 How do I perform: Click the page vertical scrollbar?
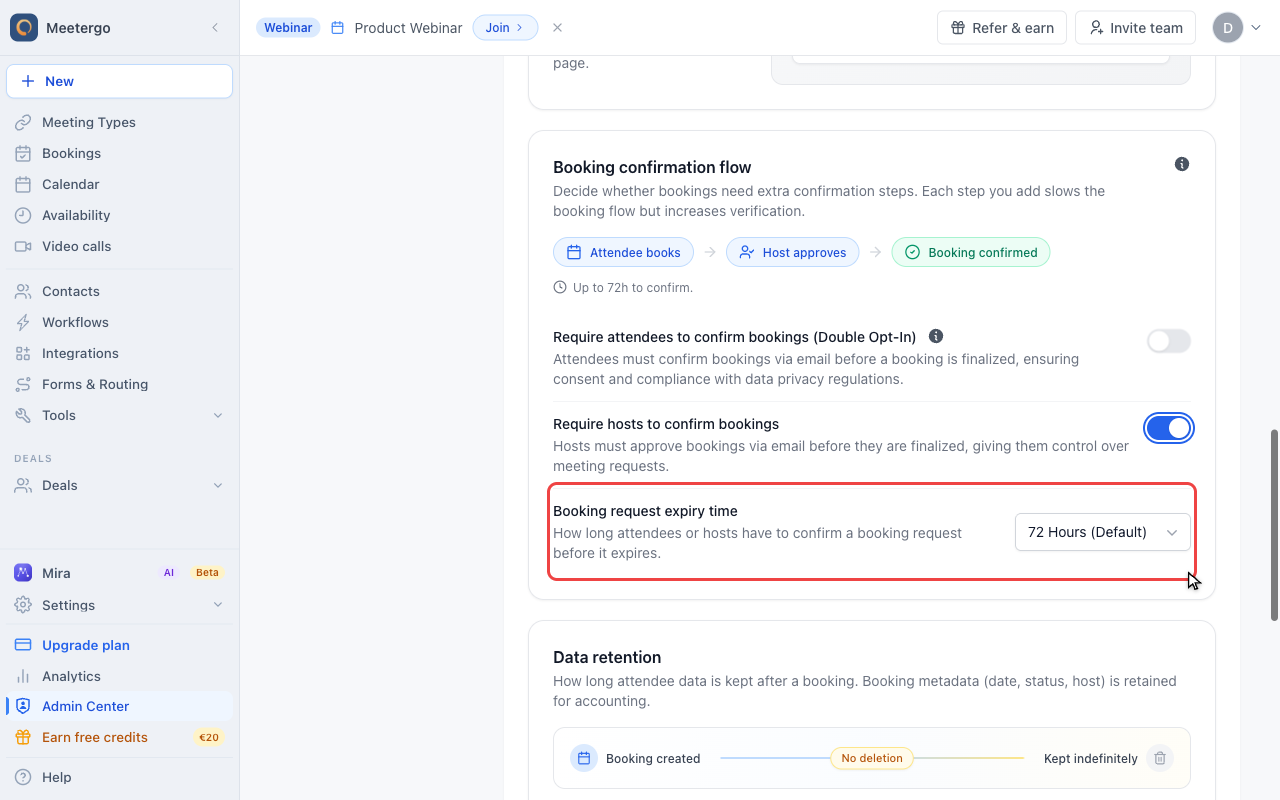[1274, 525]
